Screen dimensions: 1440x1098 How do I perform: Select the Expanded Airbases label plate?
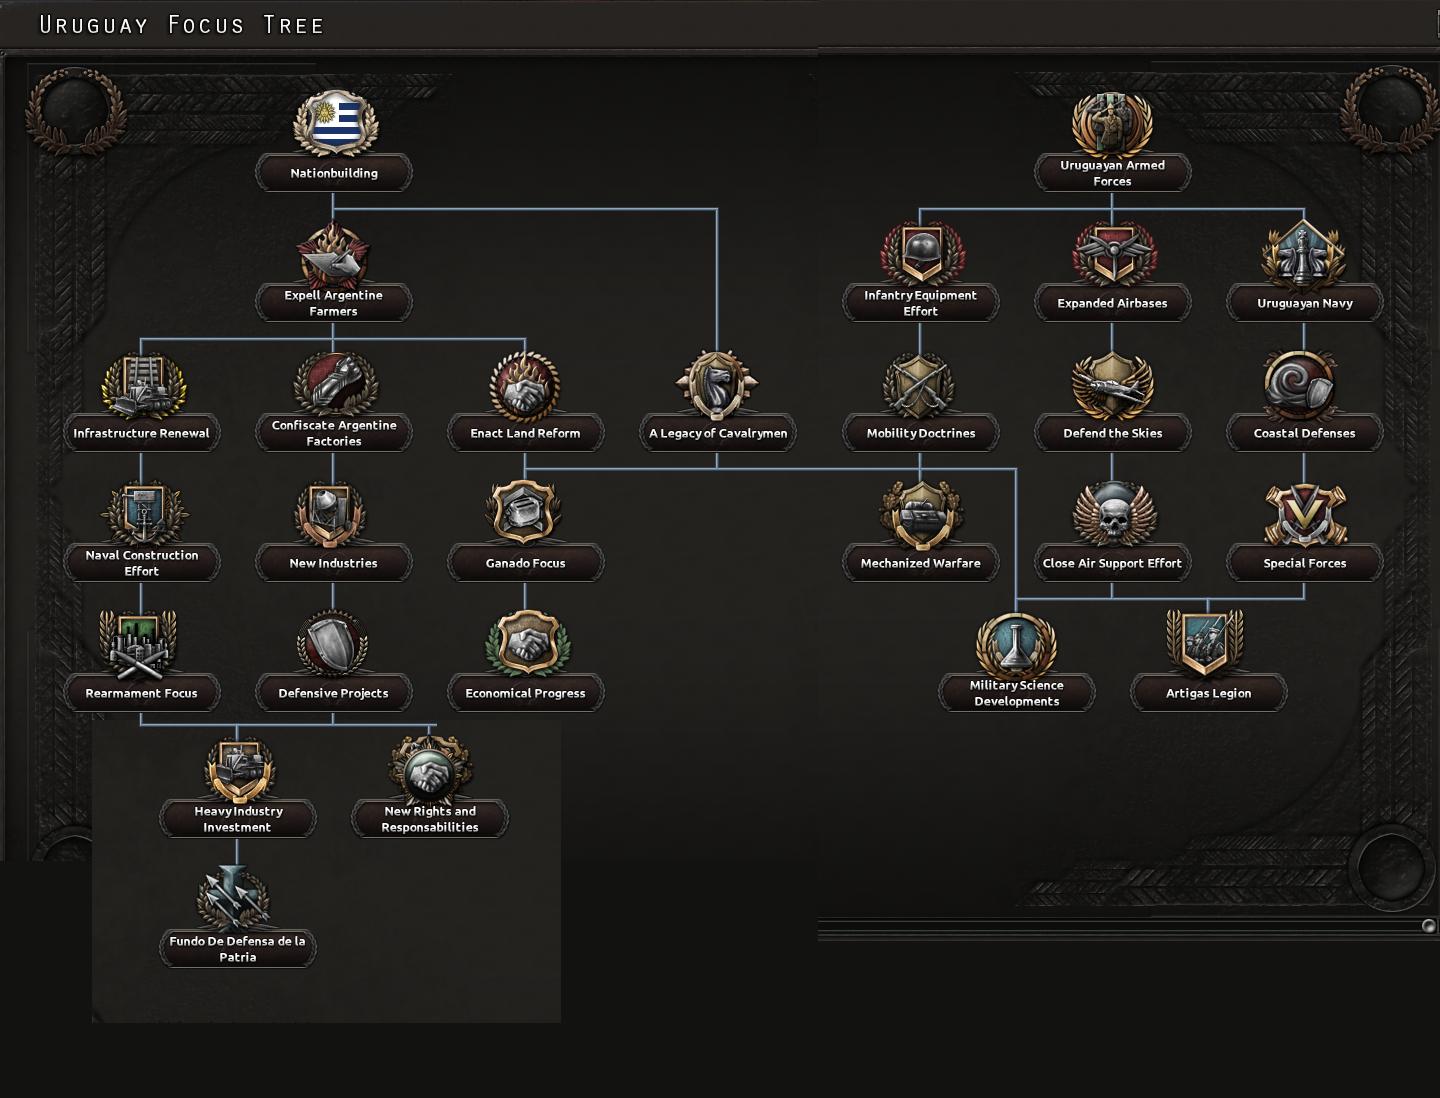point(1112,303)
